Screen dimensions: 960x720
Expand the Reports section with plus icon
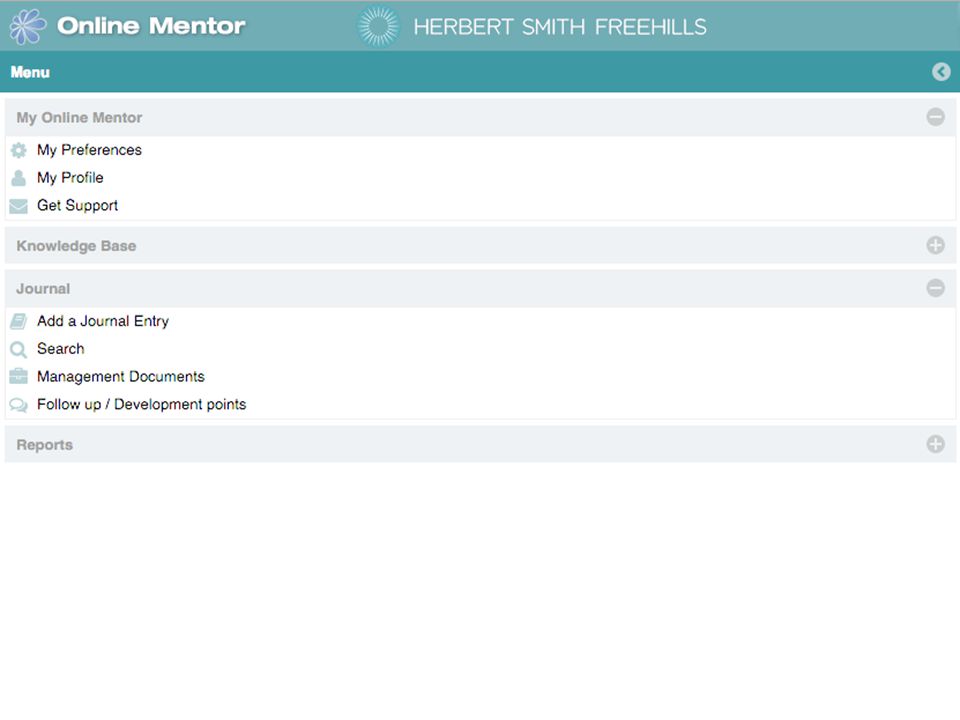point(935,444)
